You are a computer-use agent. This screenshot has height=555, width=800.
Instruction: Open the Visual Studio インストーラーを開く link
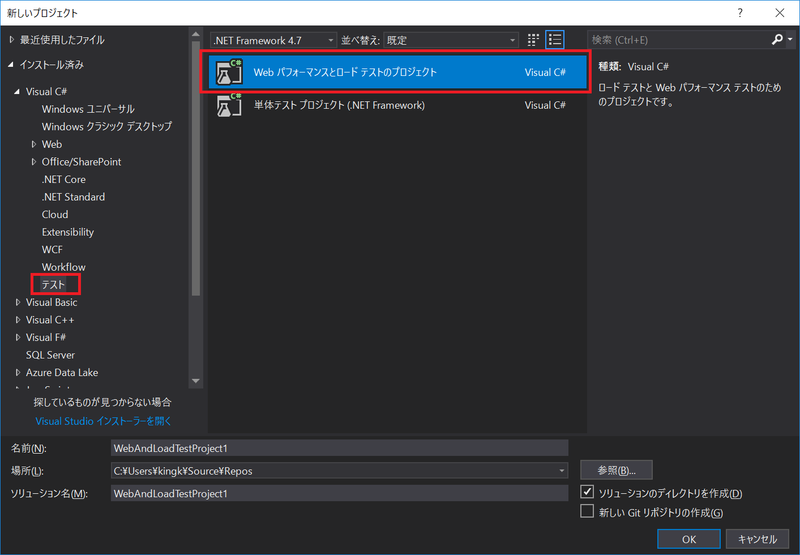point(103,421)
